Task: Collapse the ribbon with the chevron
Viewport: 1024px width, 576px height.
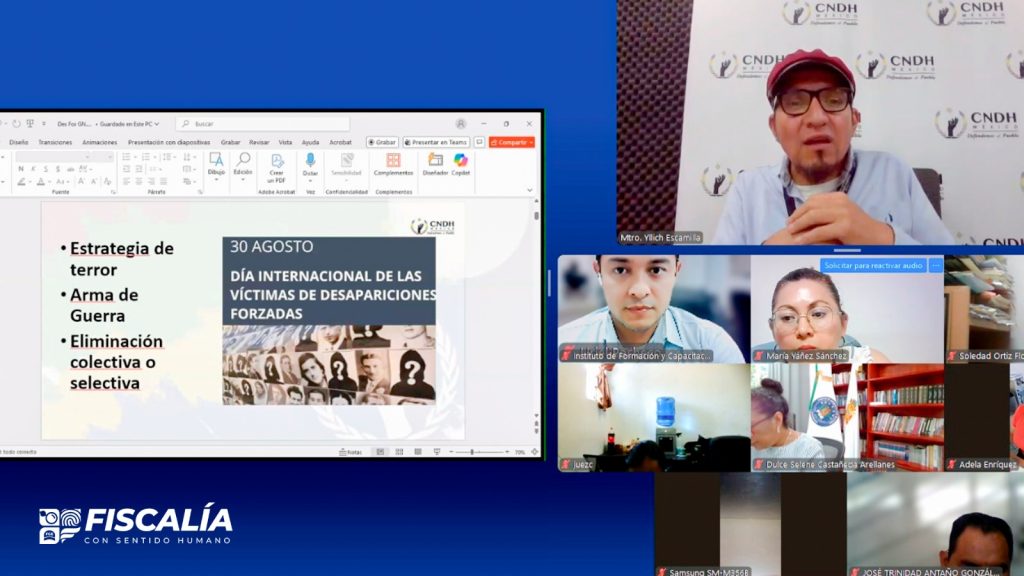Action: point(532,191)
